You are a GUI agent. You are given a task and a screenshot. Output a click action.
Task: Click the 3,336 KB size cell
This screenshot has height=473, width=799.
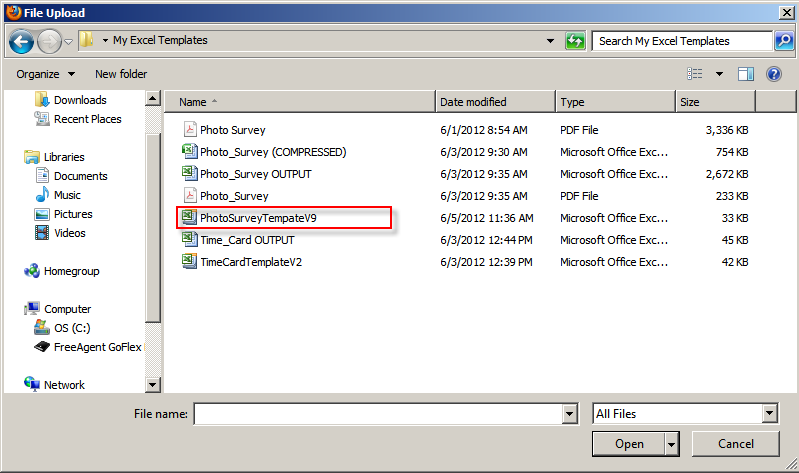727,130
